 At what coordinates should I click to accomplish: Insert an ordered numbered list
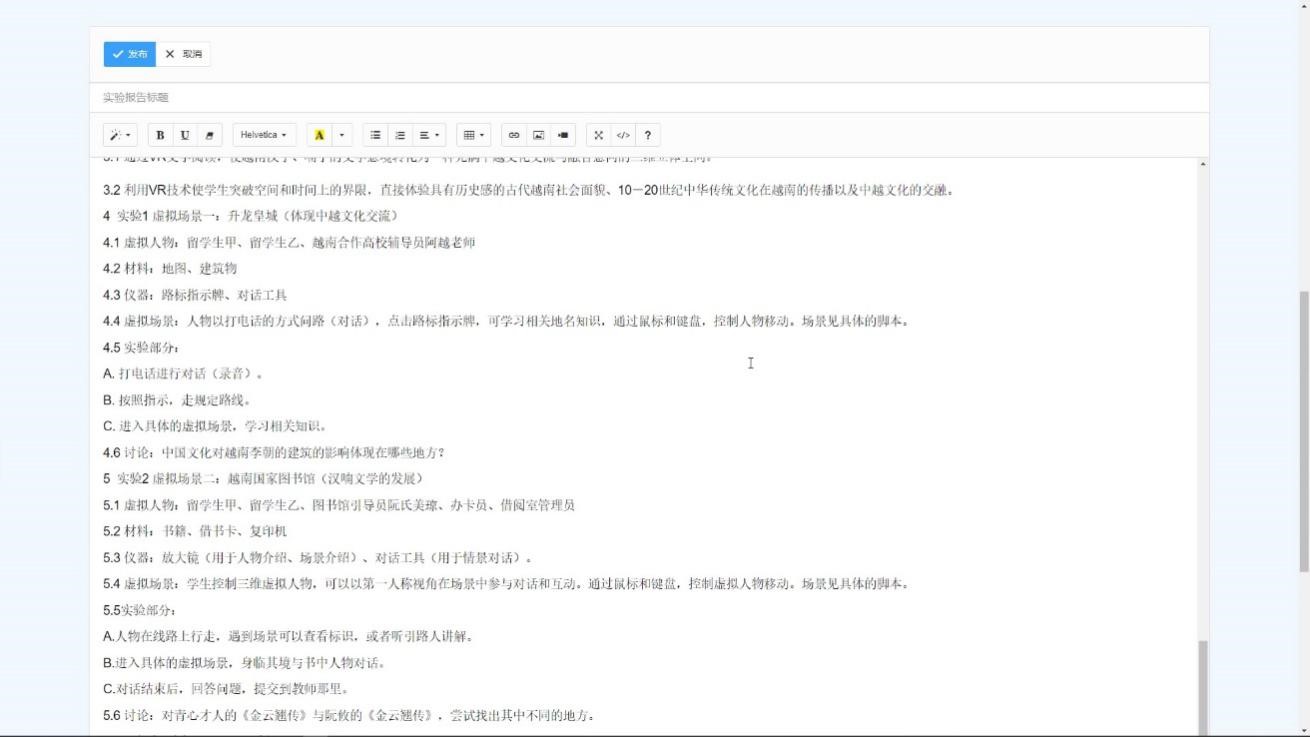point(400,135)
